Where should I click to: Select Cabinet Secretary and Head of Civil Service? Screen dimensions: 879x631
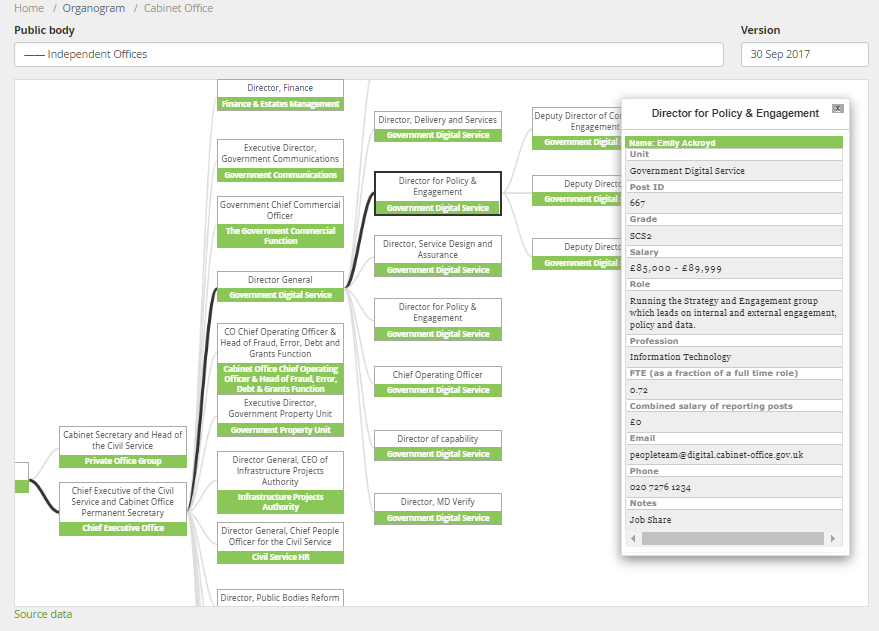click(123, 447)
